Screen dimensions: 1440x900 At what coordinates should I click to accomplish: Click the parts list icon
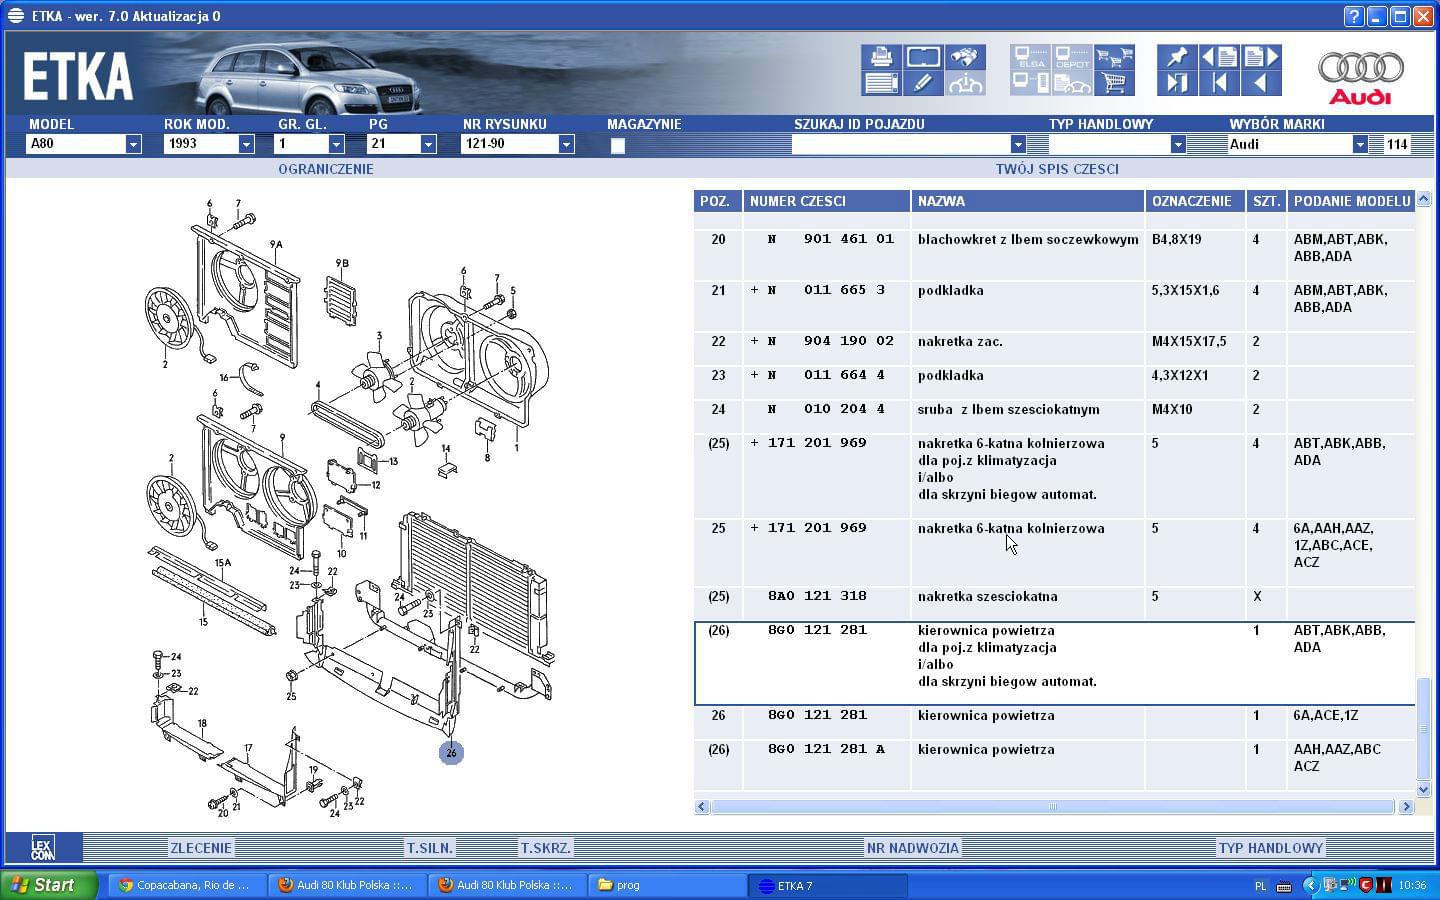881,83
